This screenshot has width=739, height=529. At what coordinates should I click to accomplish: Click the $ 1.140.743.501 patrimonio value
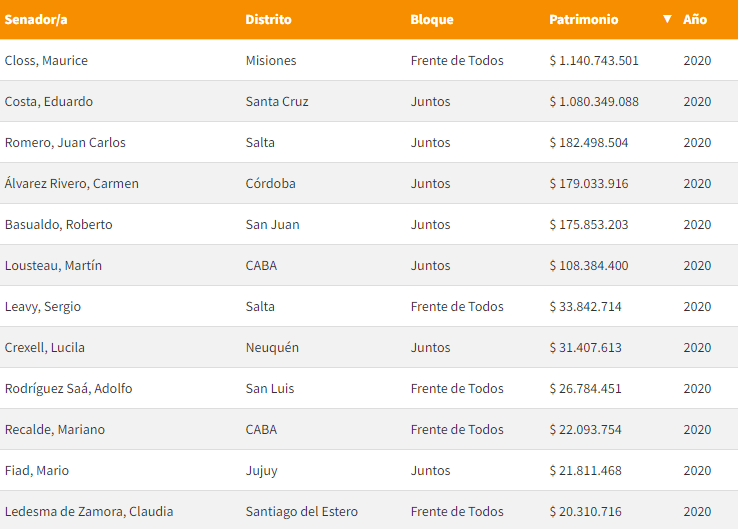[x=593, y=60]
